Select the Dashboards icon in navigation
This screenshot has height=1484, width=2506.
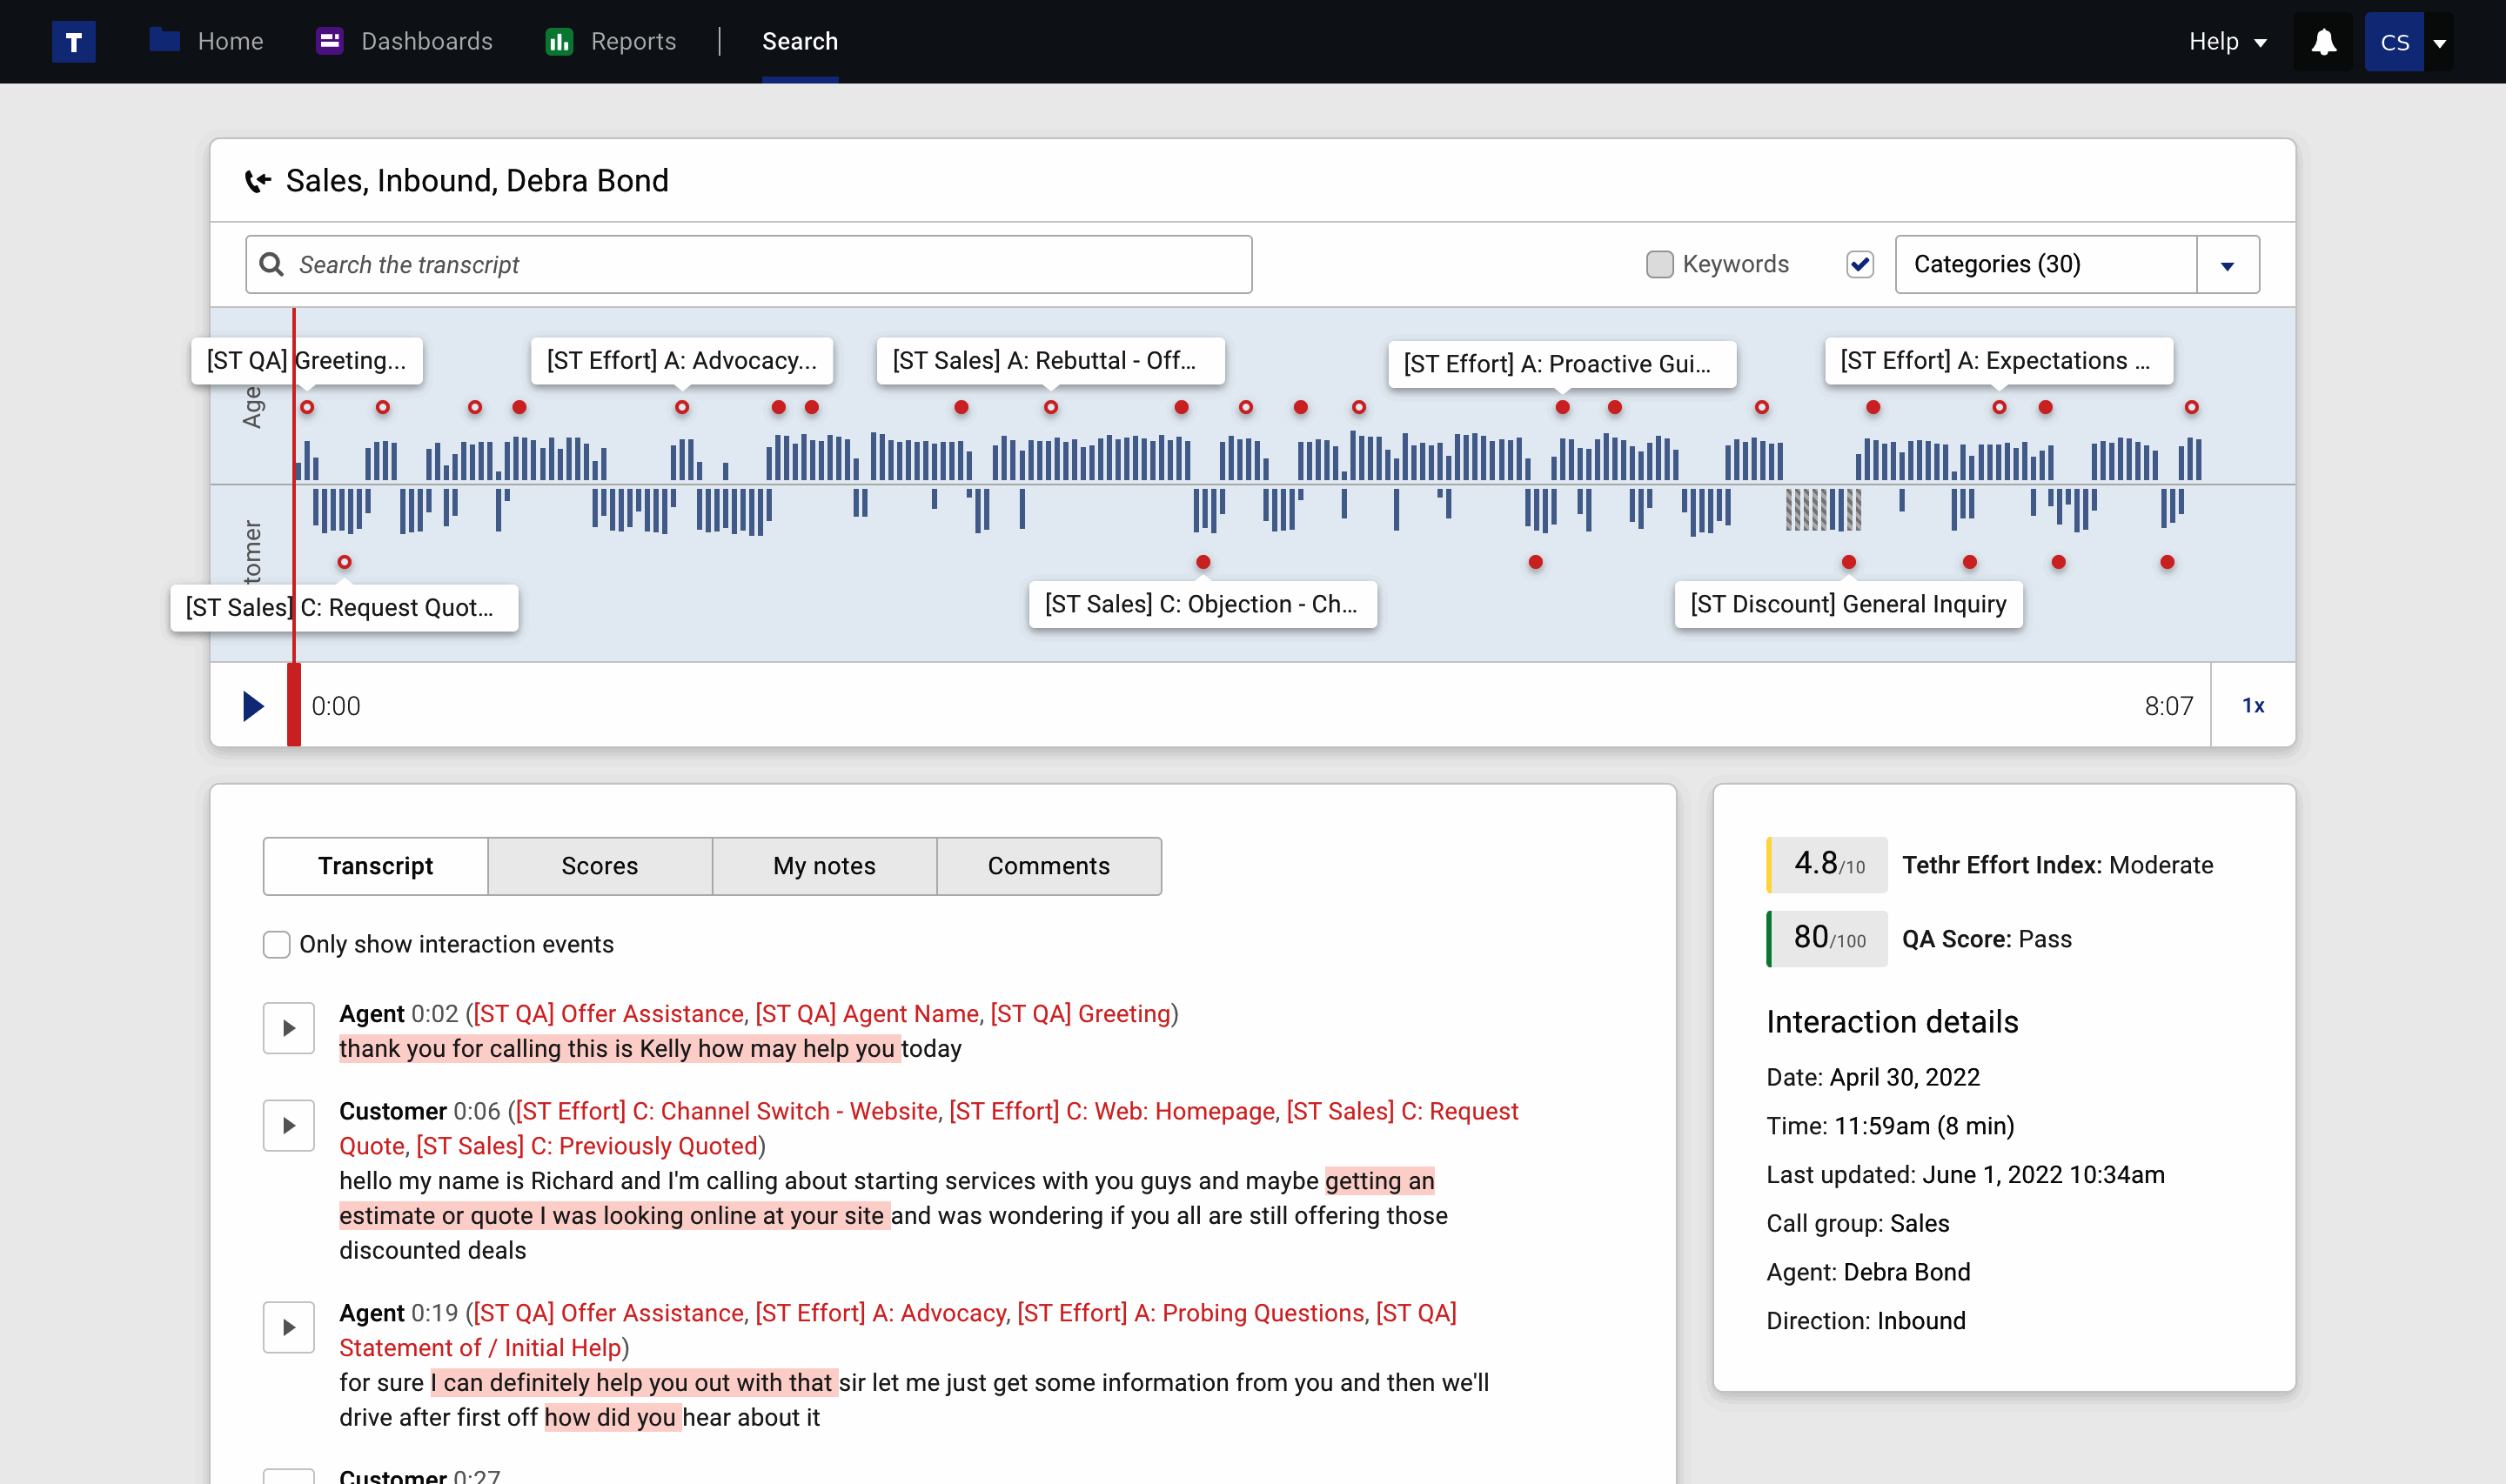pos(330,41)
